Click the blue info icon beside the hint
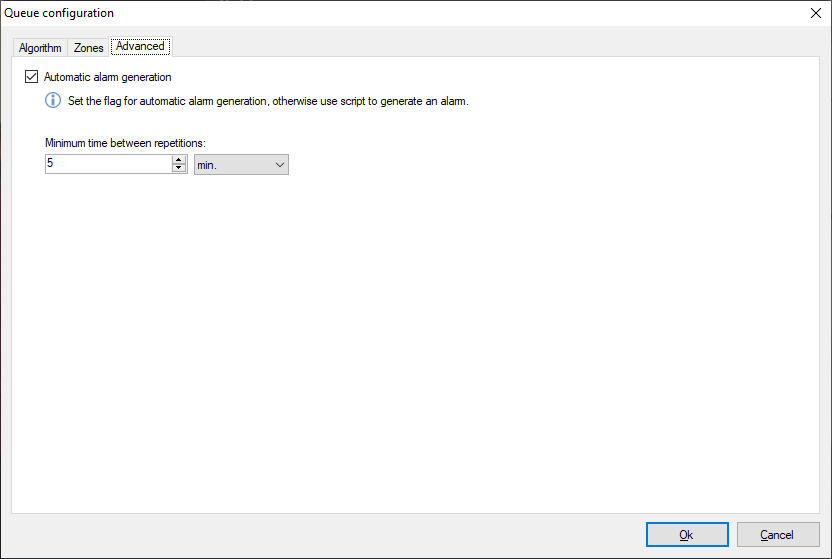The width and height of the screenshot is (832, 559). [x=53, y=101]
